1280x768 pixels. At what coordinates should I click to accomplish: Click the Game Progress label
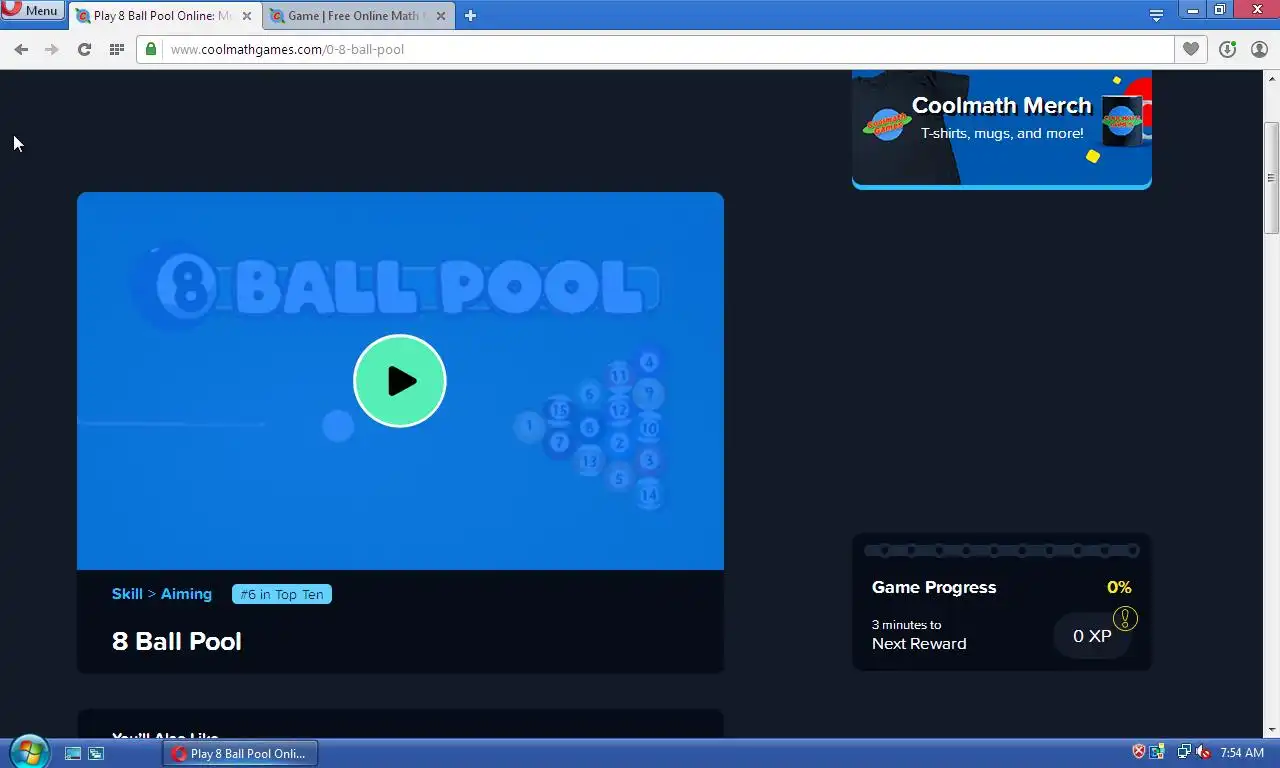[x=934, y=587]
